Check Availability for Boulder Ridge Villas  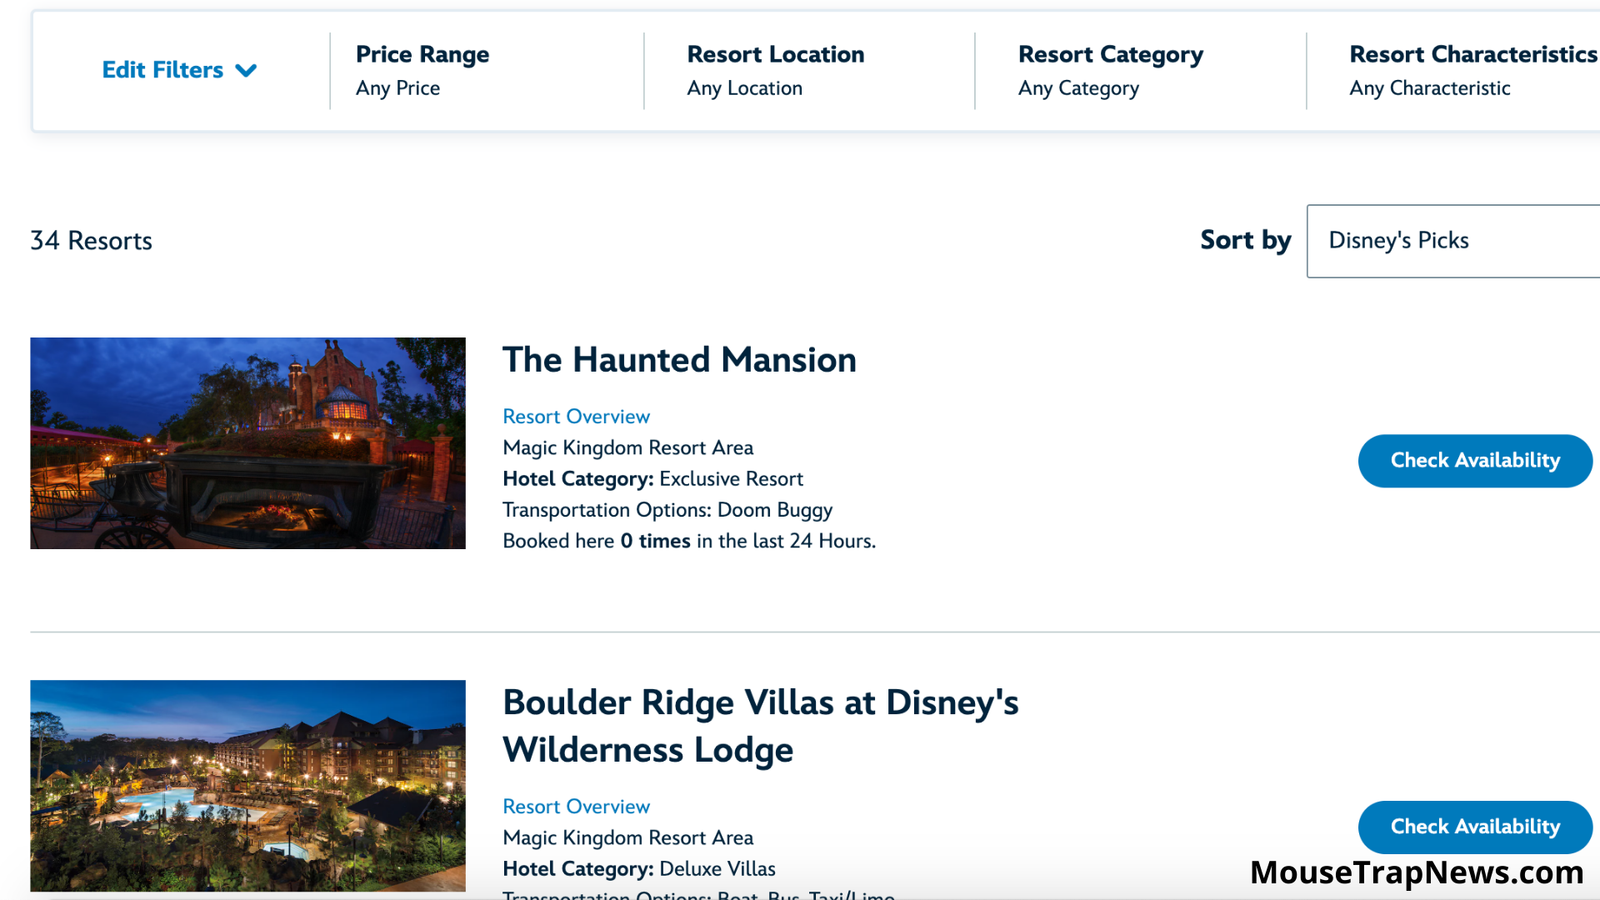(1475, 827)
